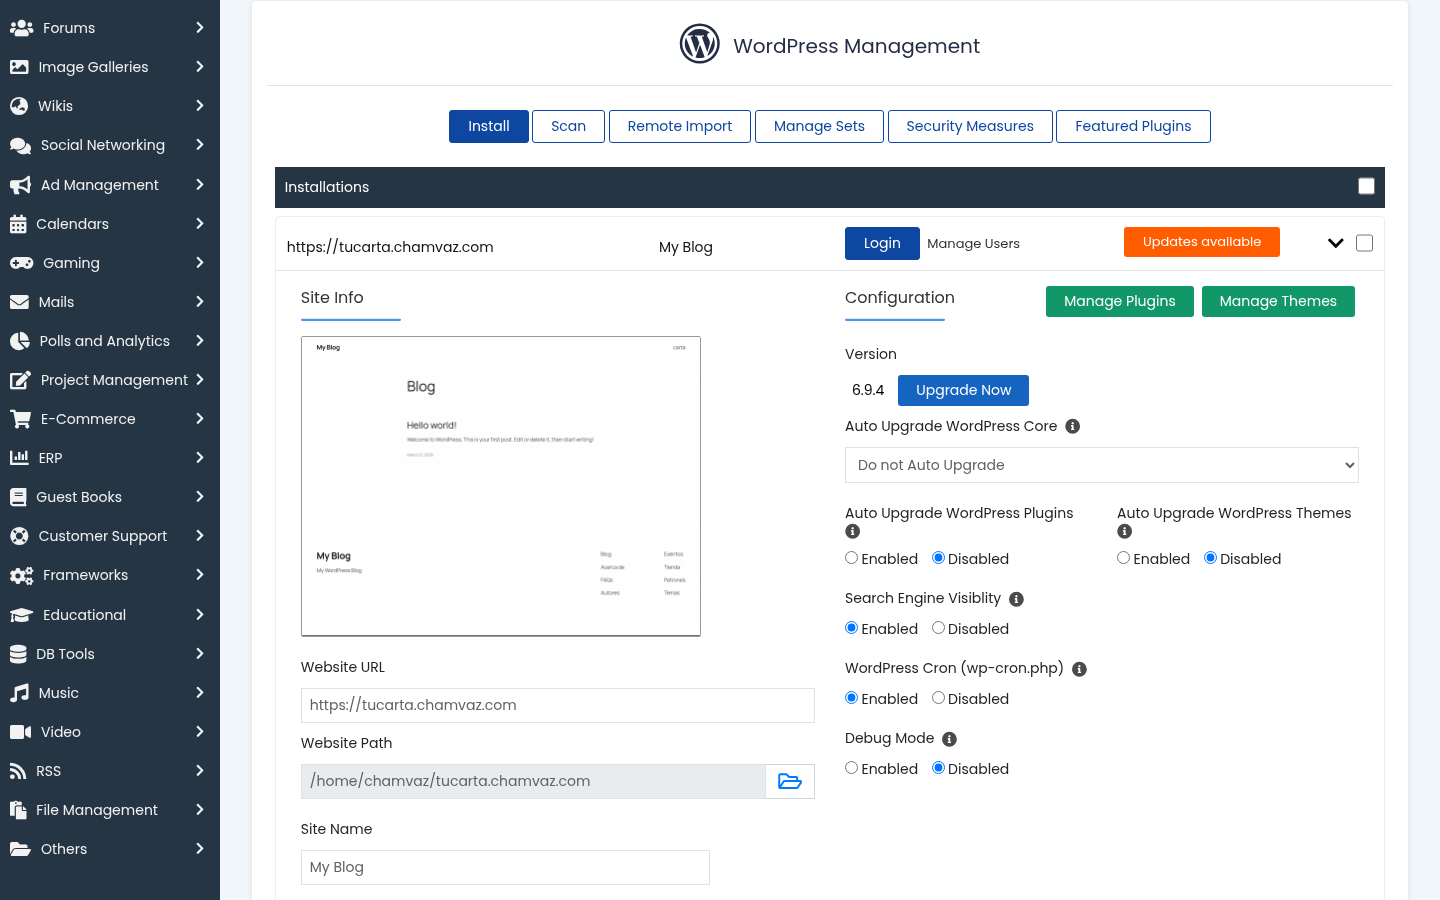This screenshot has width=1440, height=900.
Task: Click the Image Galleries picture icon
Action: pyautogui.click(x=19, y=67)
